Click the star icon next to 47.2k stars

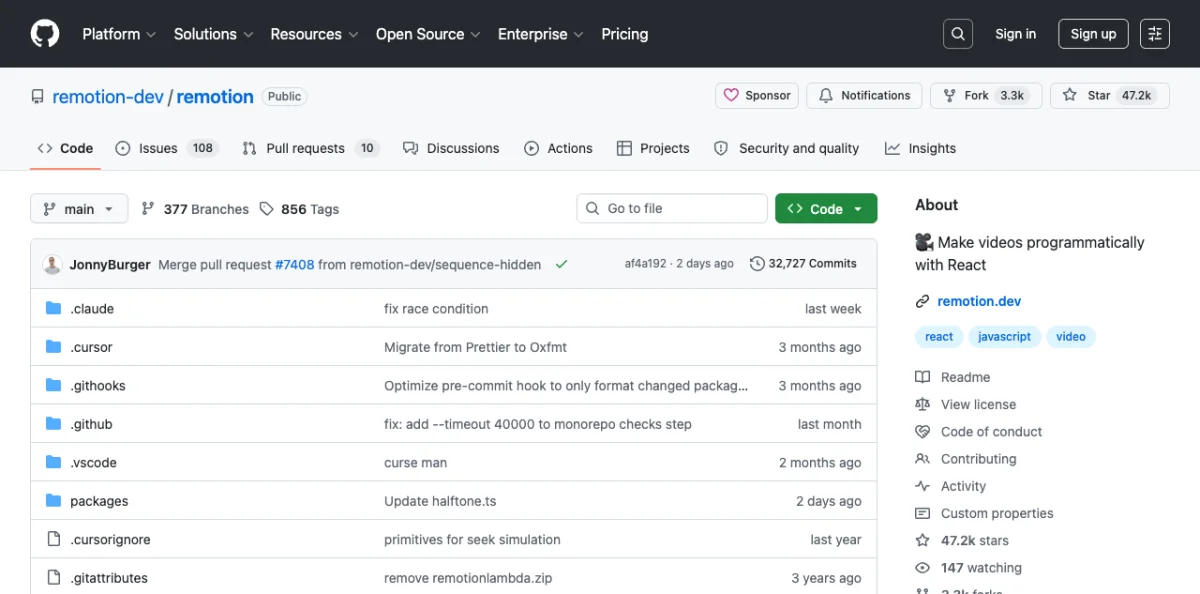[923, 540]
